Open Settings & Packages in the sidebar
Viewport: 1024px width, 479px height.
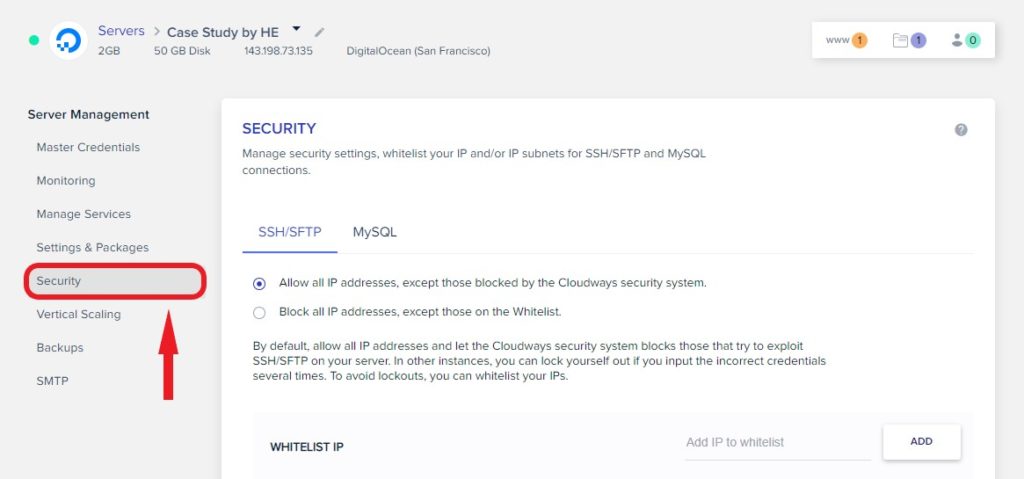tap(93, 247)
